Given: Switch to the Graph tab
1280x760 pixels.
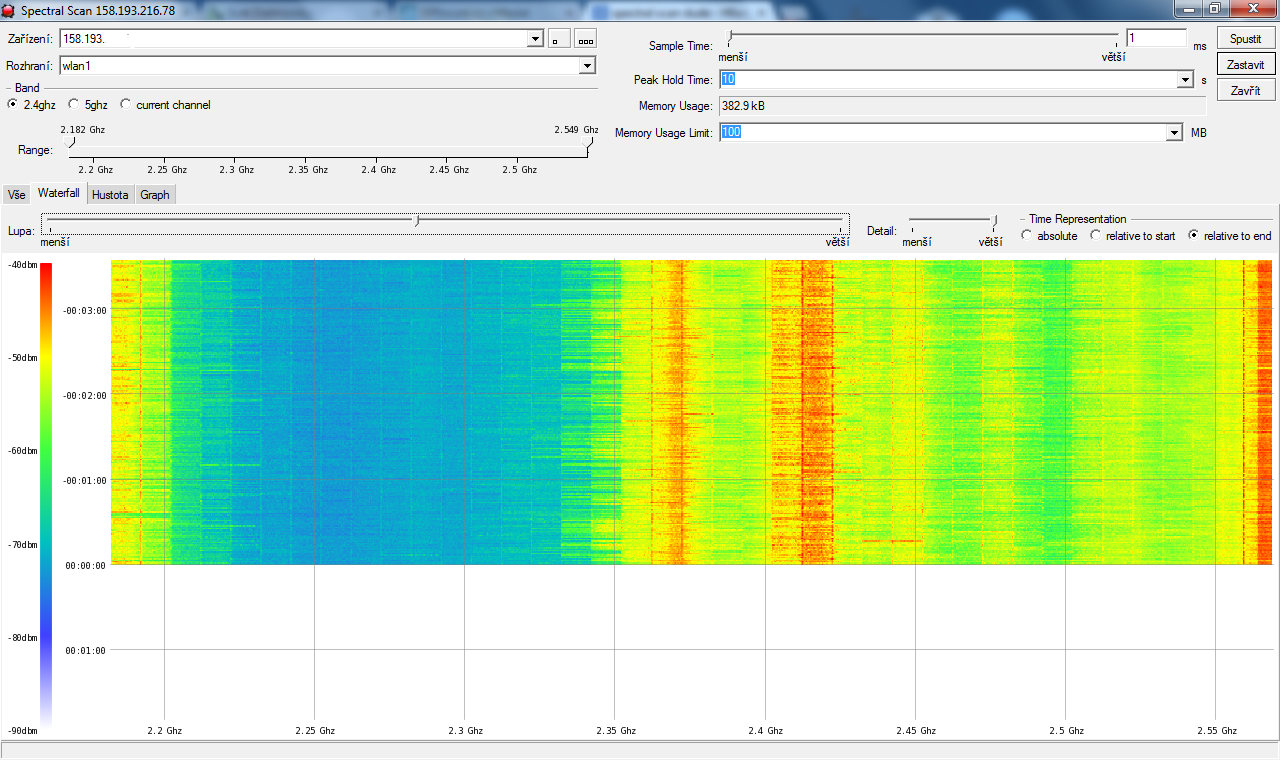Looking at the screenshot, I should point(155,195).
